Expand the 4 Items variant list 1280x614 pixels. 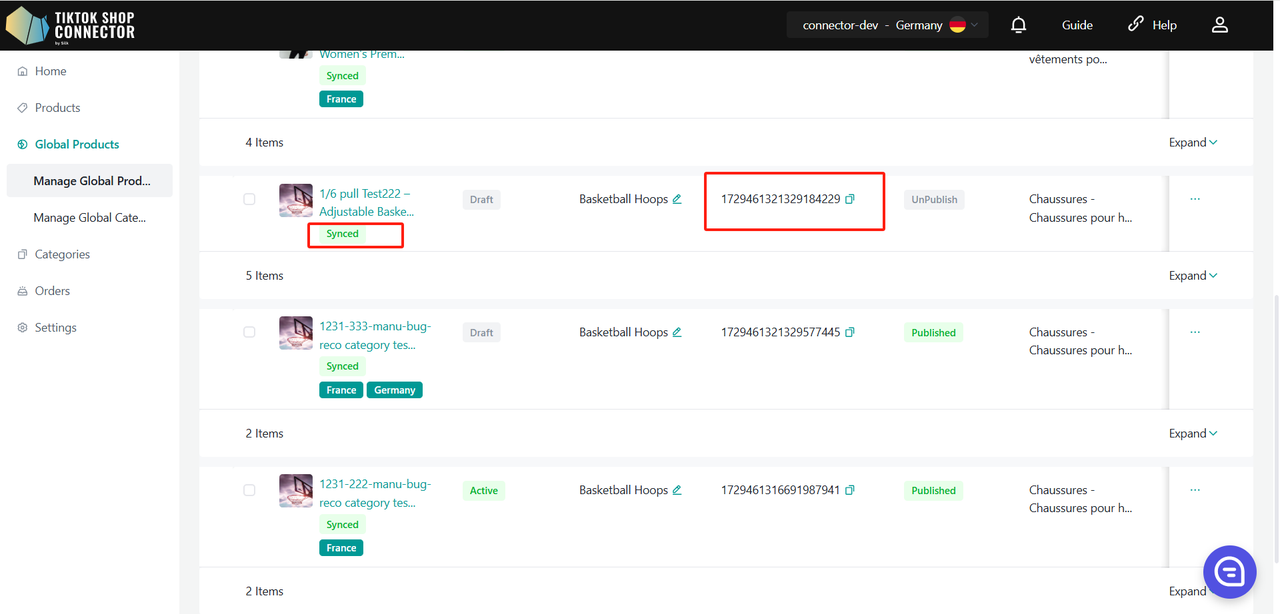click(1193, 142)
